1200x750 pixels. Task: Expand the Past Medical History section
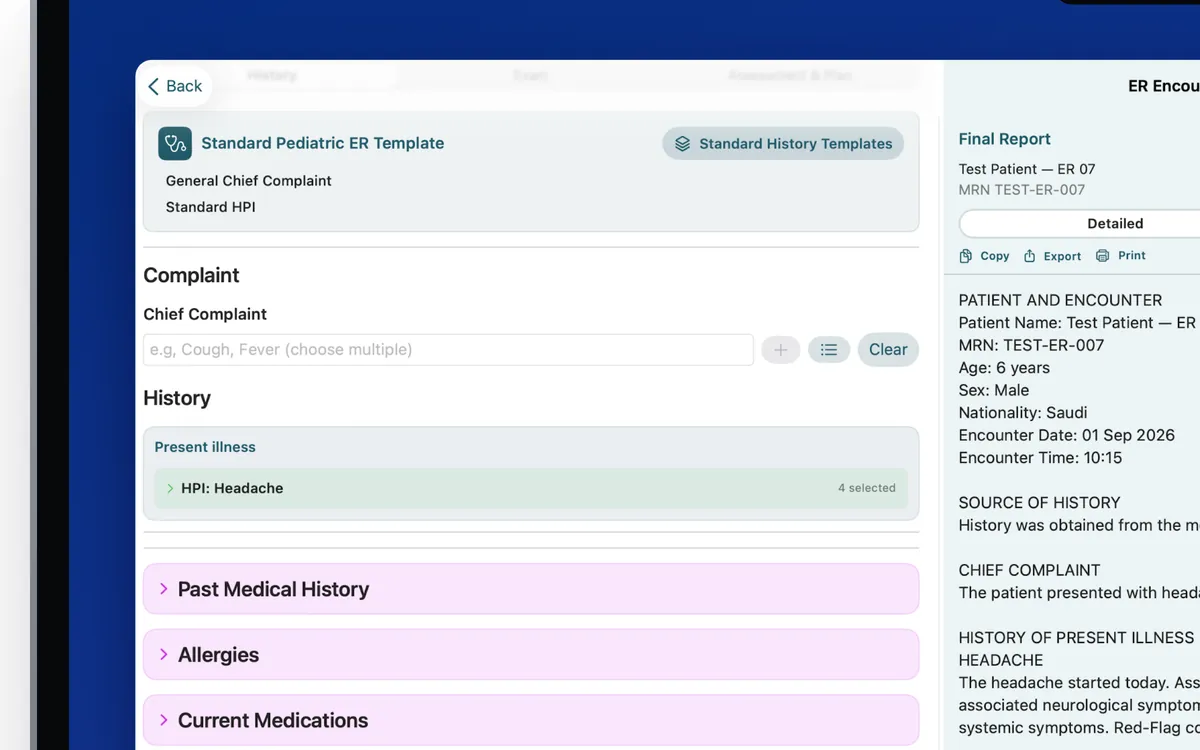(531, 589)
